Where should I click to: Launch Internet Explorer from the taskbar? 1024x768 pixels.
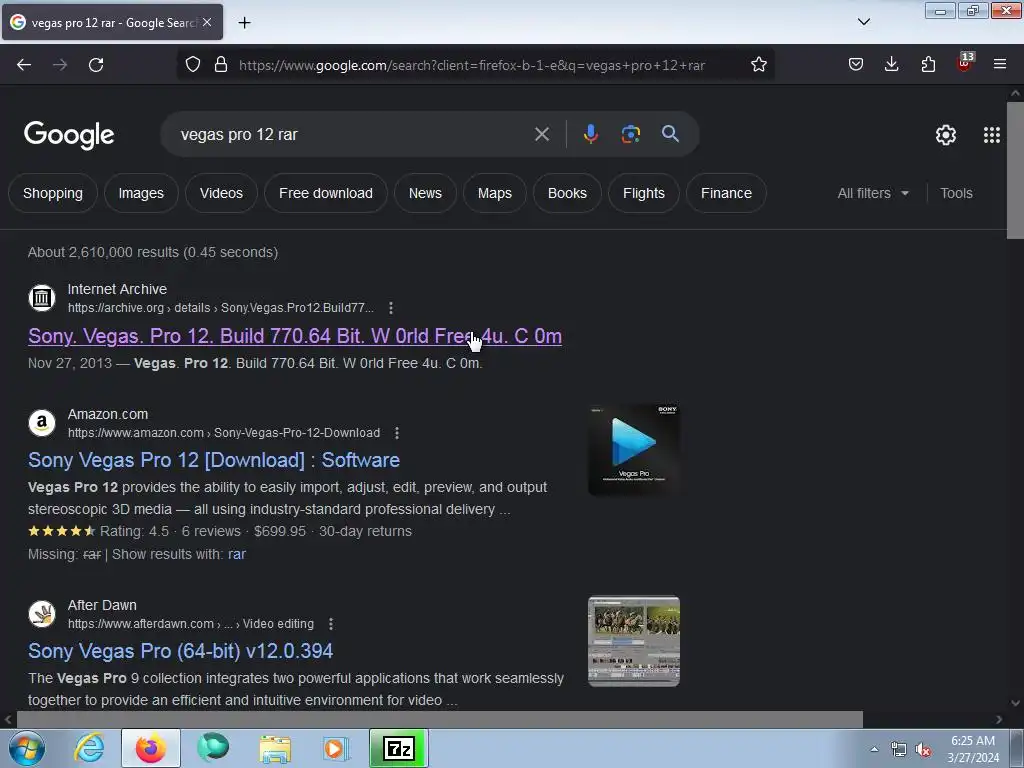(89, 748)
